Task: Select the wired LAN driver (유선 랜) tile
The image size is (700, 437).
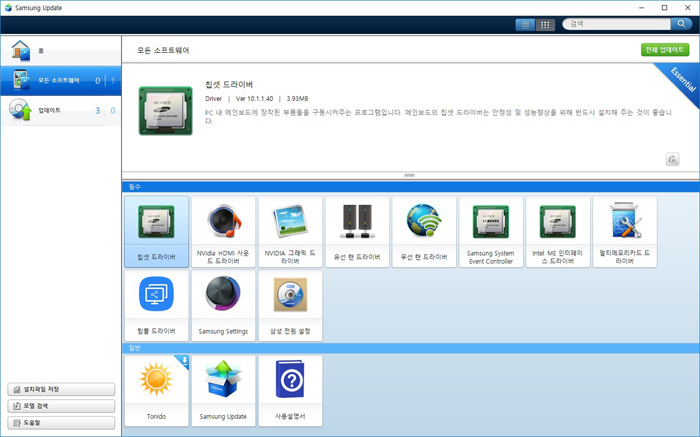Action: click(357, 232)
